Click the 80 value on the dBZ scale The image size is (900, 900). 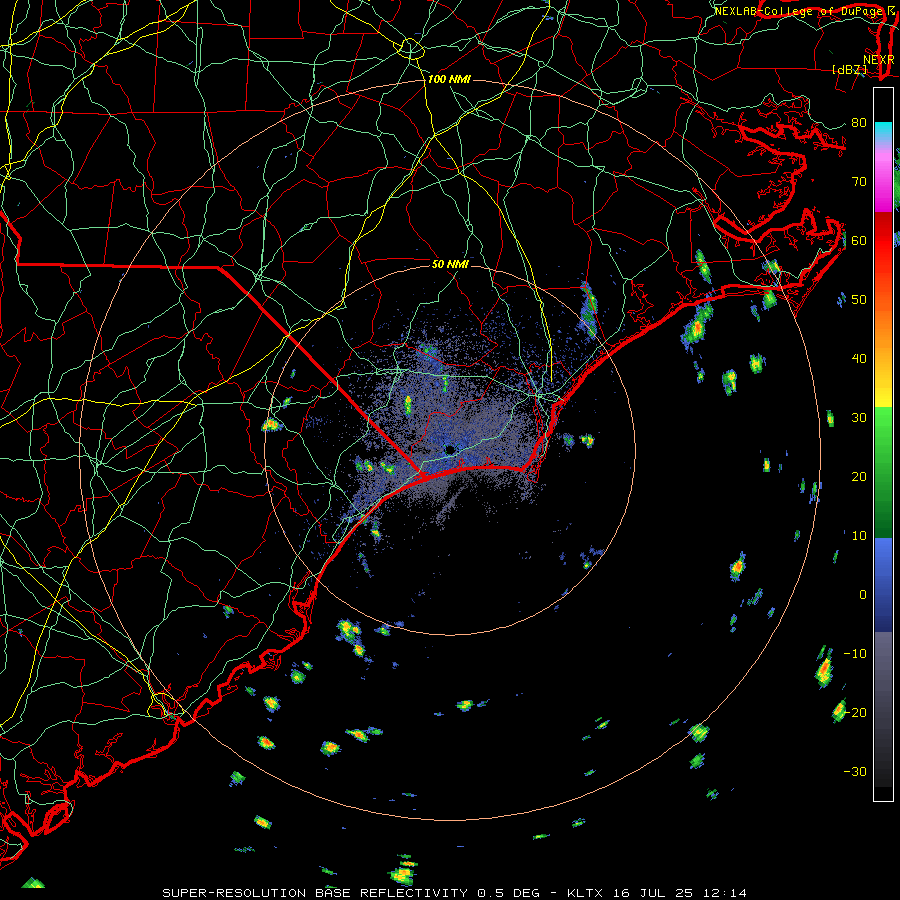pos(859,122)
